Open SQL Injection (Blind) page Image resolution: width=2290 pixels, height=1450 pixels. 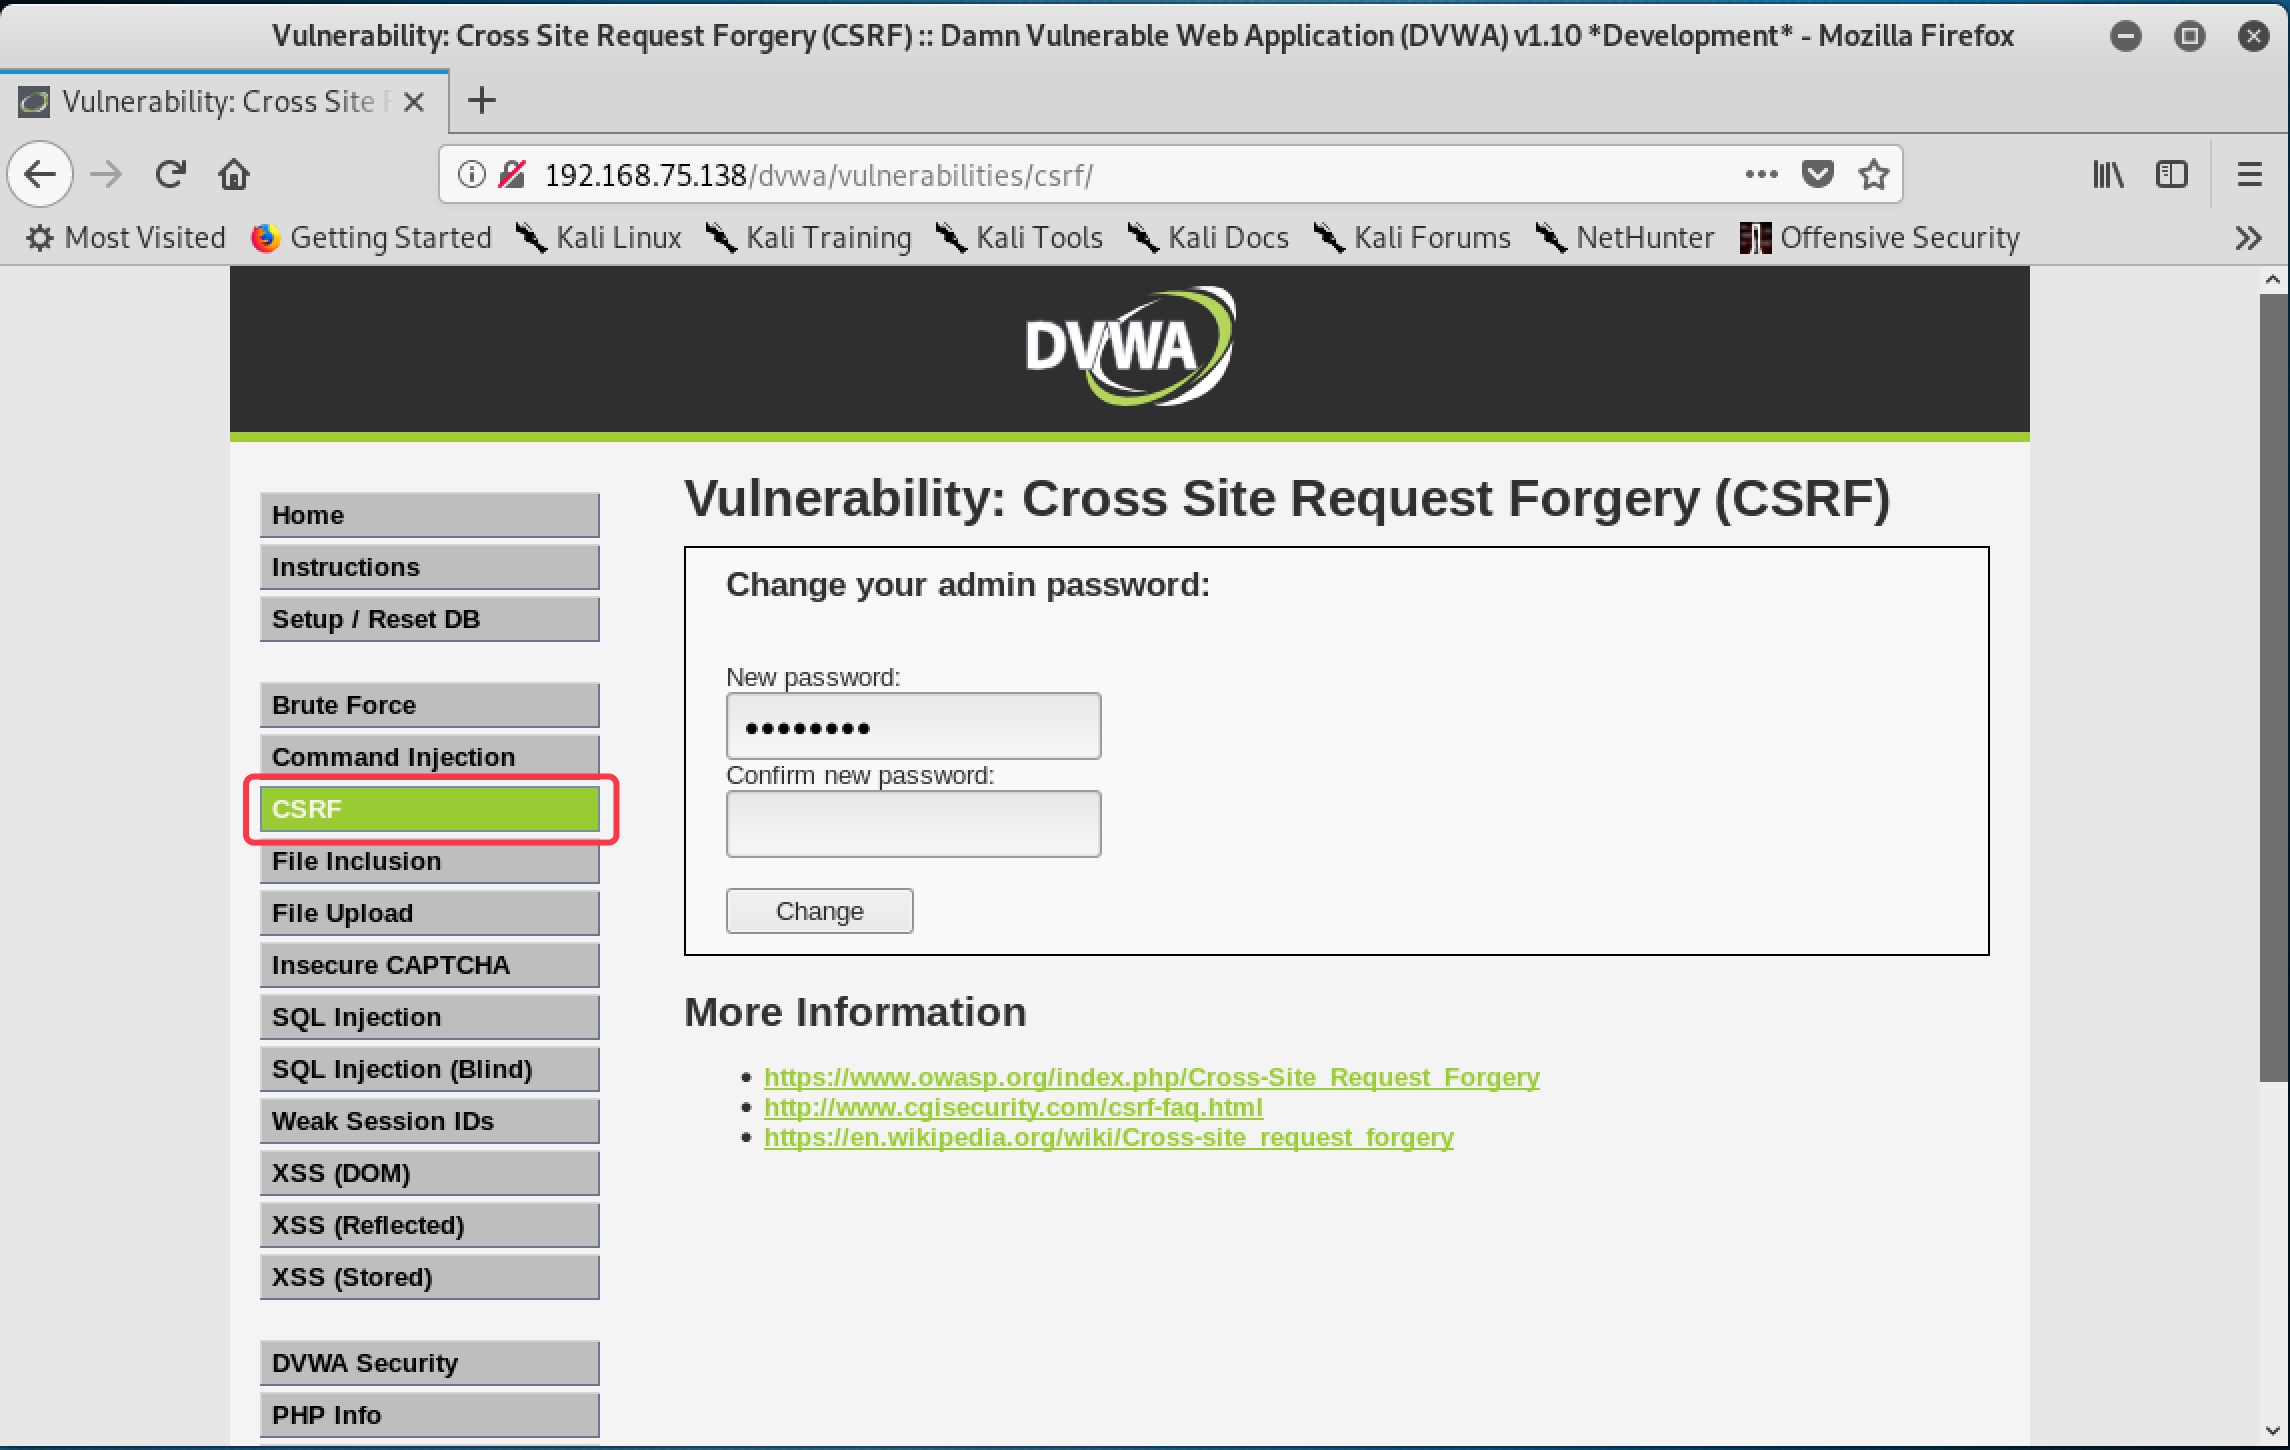(x=430, y=1069)
